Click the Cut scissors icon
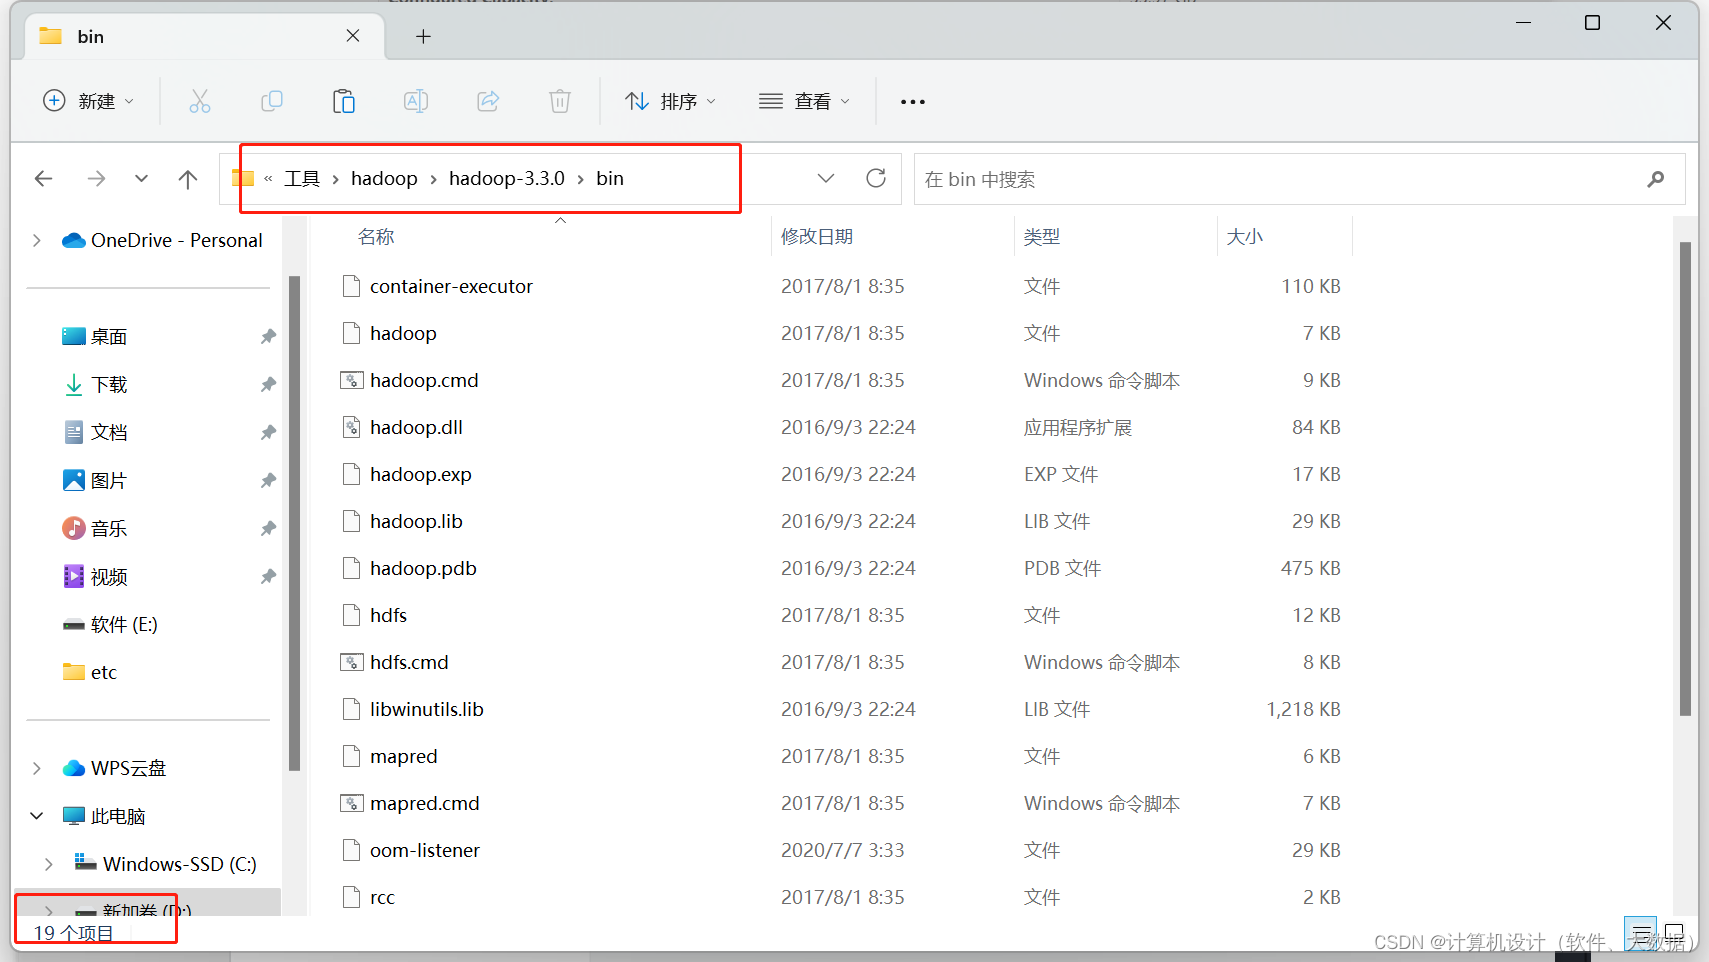Image resolution: width=1709 pixels, height=962 pixels. tap(200, 101)
